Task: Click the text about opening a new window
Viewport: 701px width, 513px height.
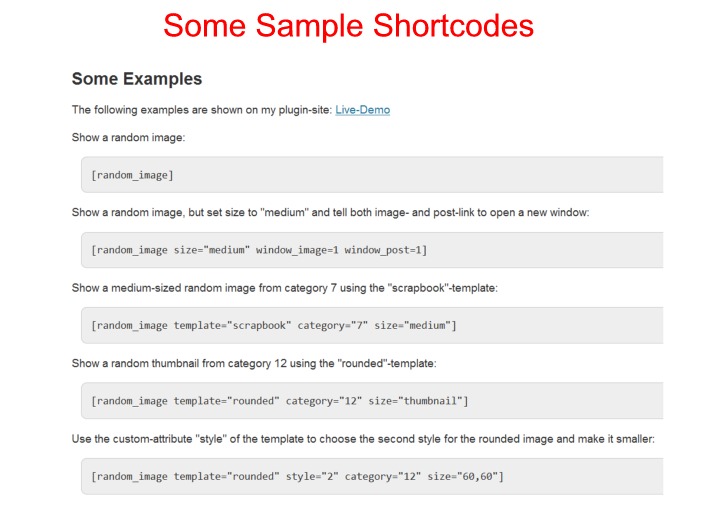Action: pyautogui.click(x=330, y=212)
